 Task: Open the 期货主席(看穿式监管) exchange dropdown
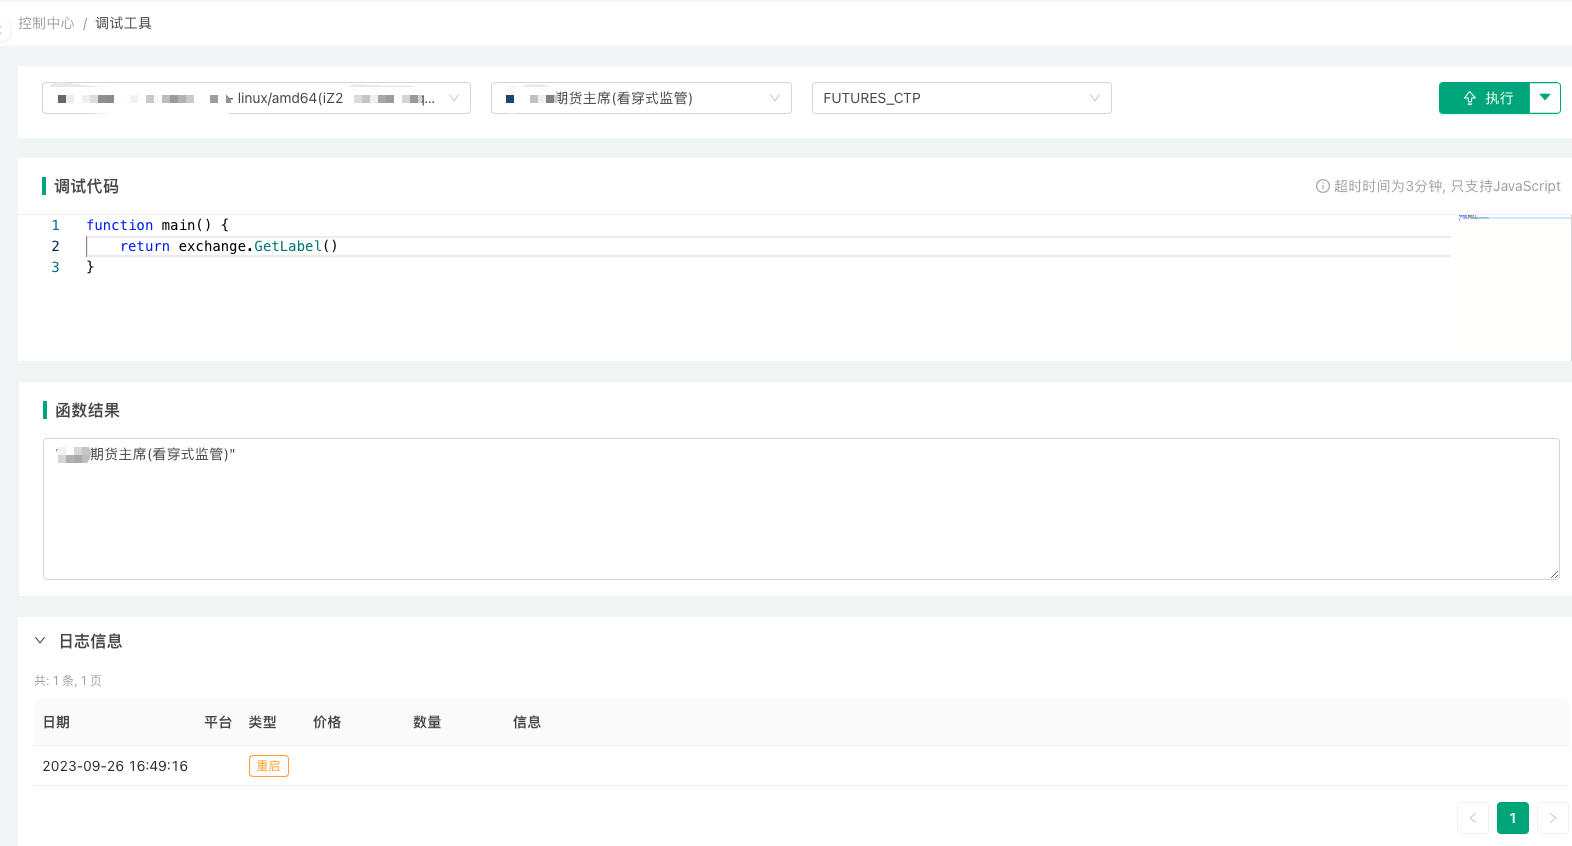(x=641, y=98)
